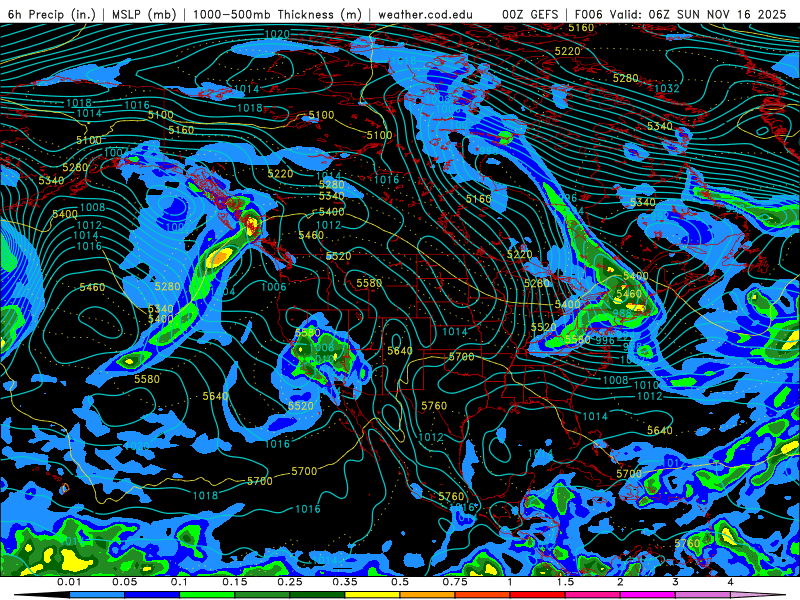
Task: Click the '1000-500mb Thickness (m)' header label
Action: (277, 14)
